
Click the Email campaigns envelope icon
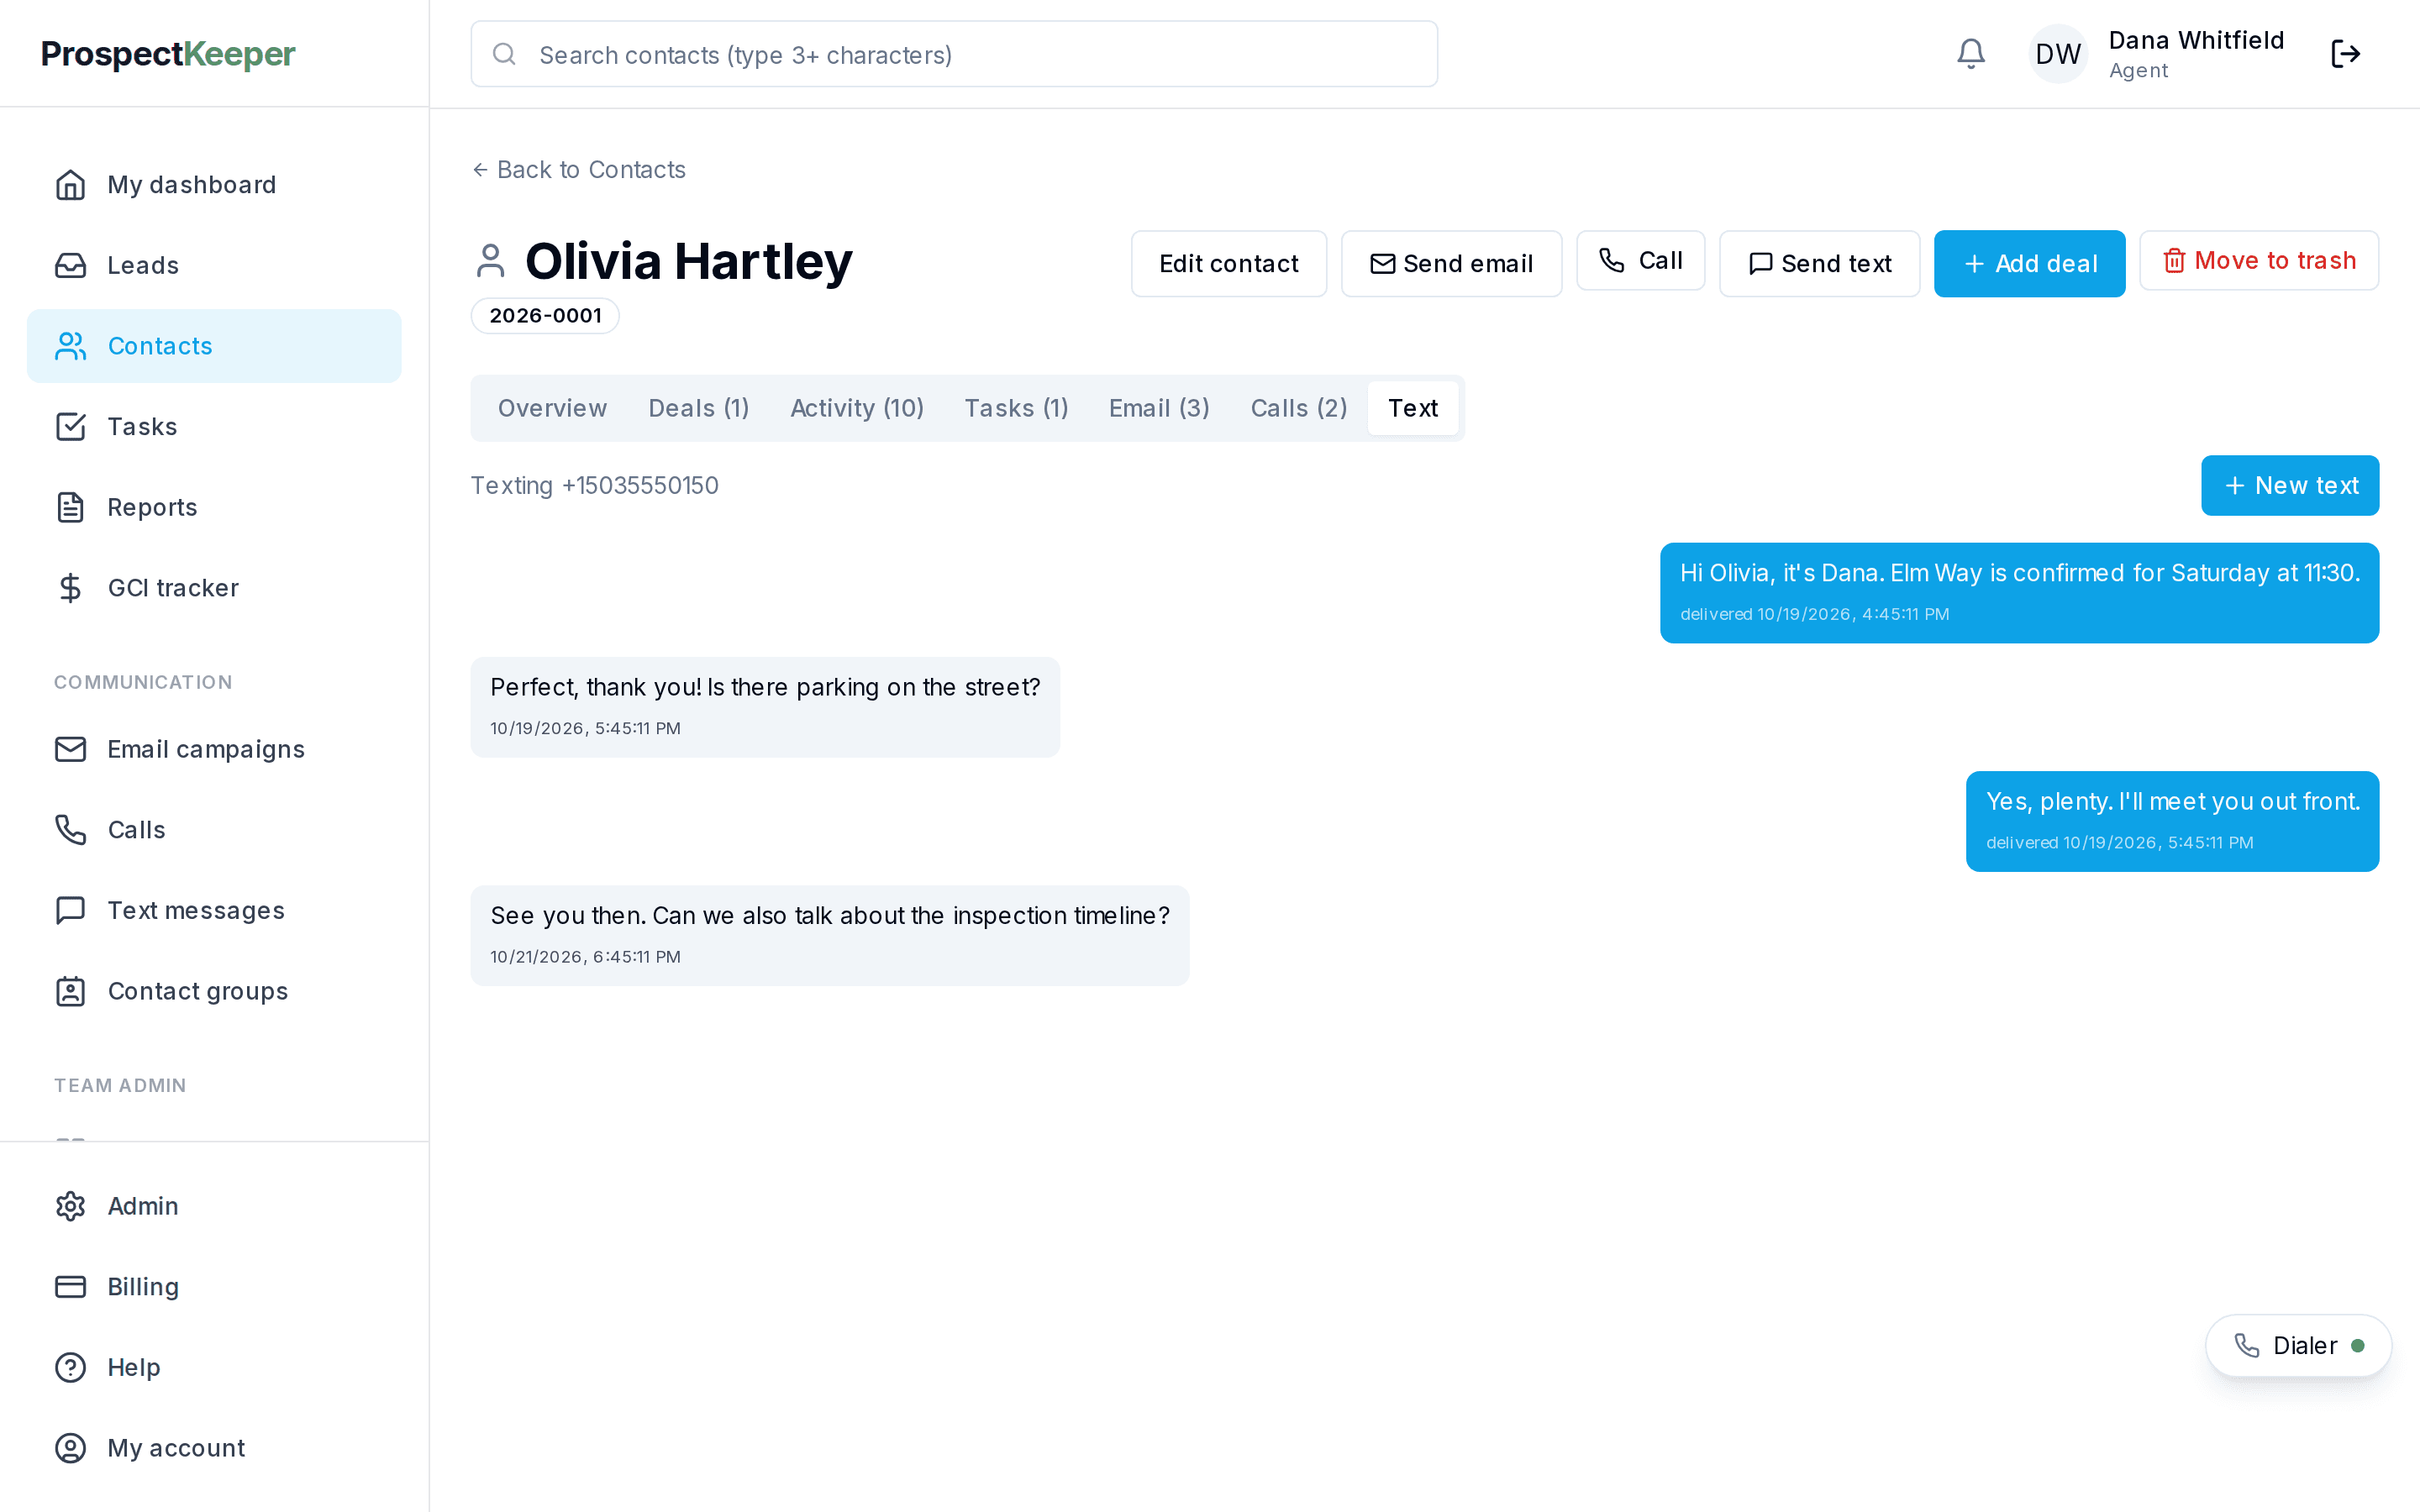pos(70,749)
